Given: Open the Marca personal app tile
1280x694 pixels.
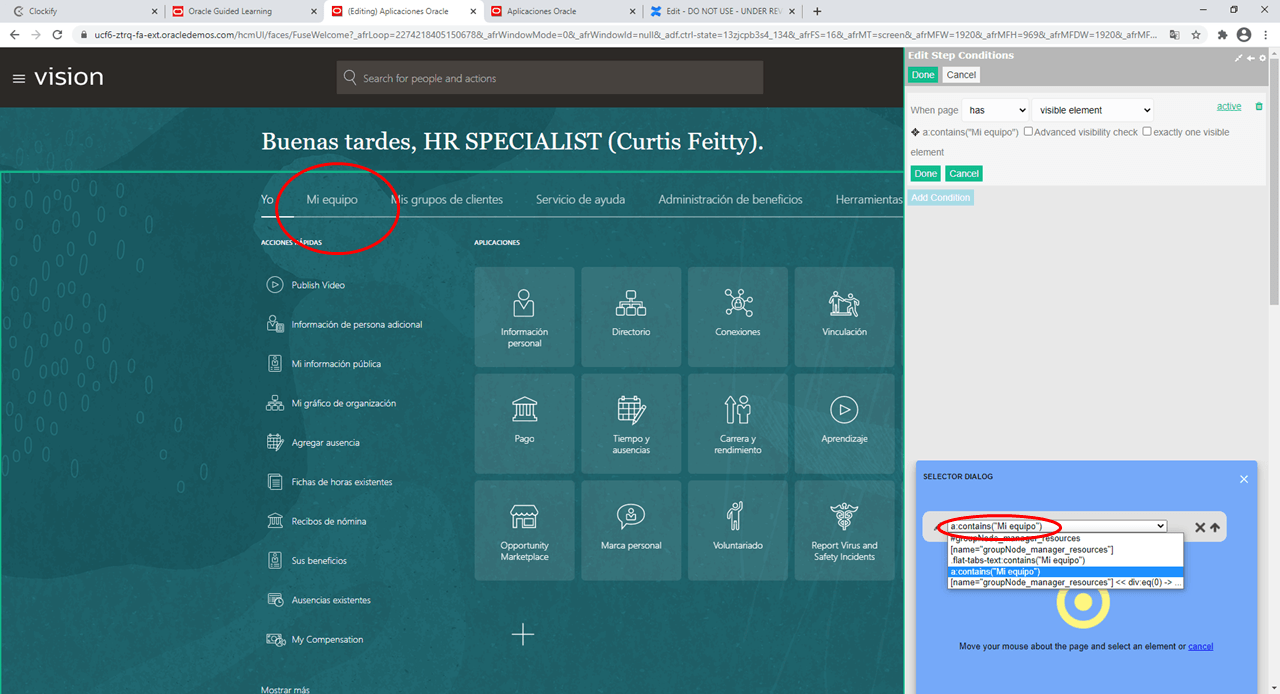Looking at the screenshot, I should coord(631,530).
